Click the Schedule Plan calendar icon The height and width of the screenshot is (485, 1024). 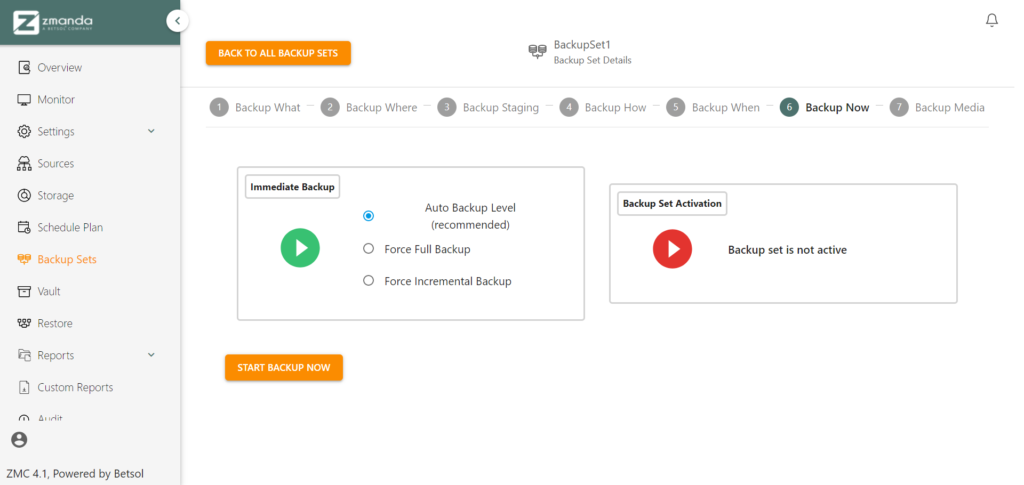click(24, 228)
